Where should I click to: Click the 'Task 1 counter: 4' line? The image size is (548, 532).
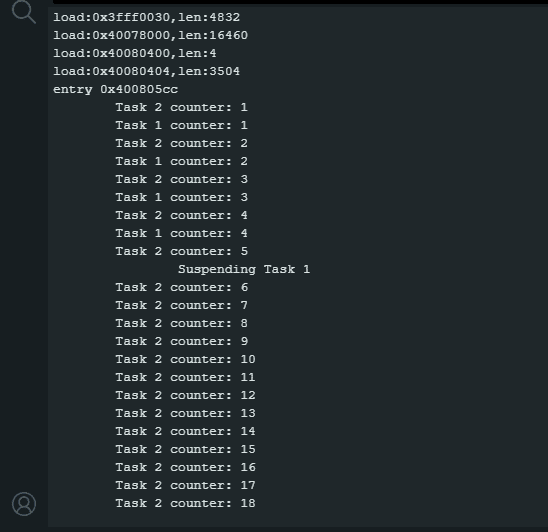click(182, 233)
